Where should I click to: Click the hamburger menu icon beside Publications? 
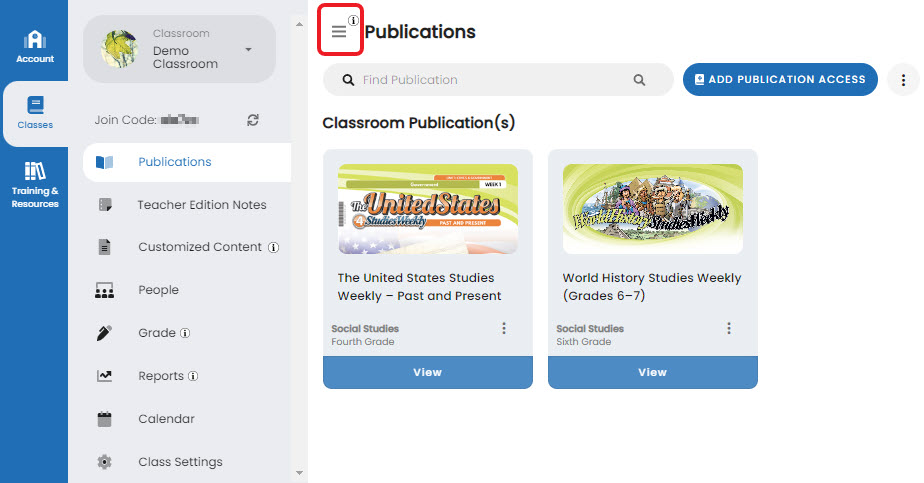click(339, 32)
